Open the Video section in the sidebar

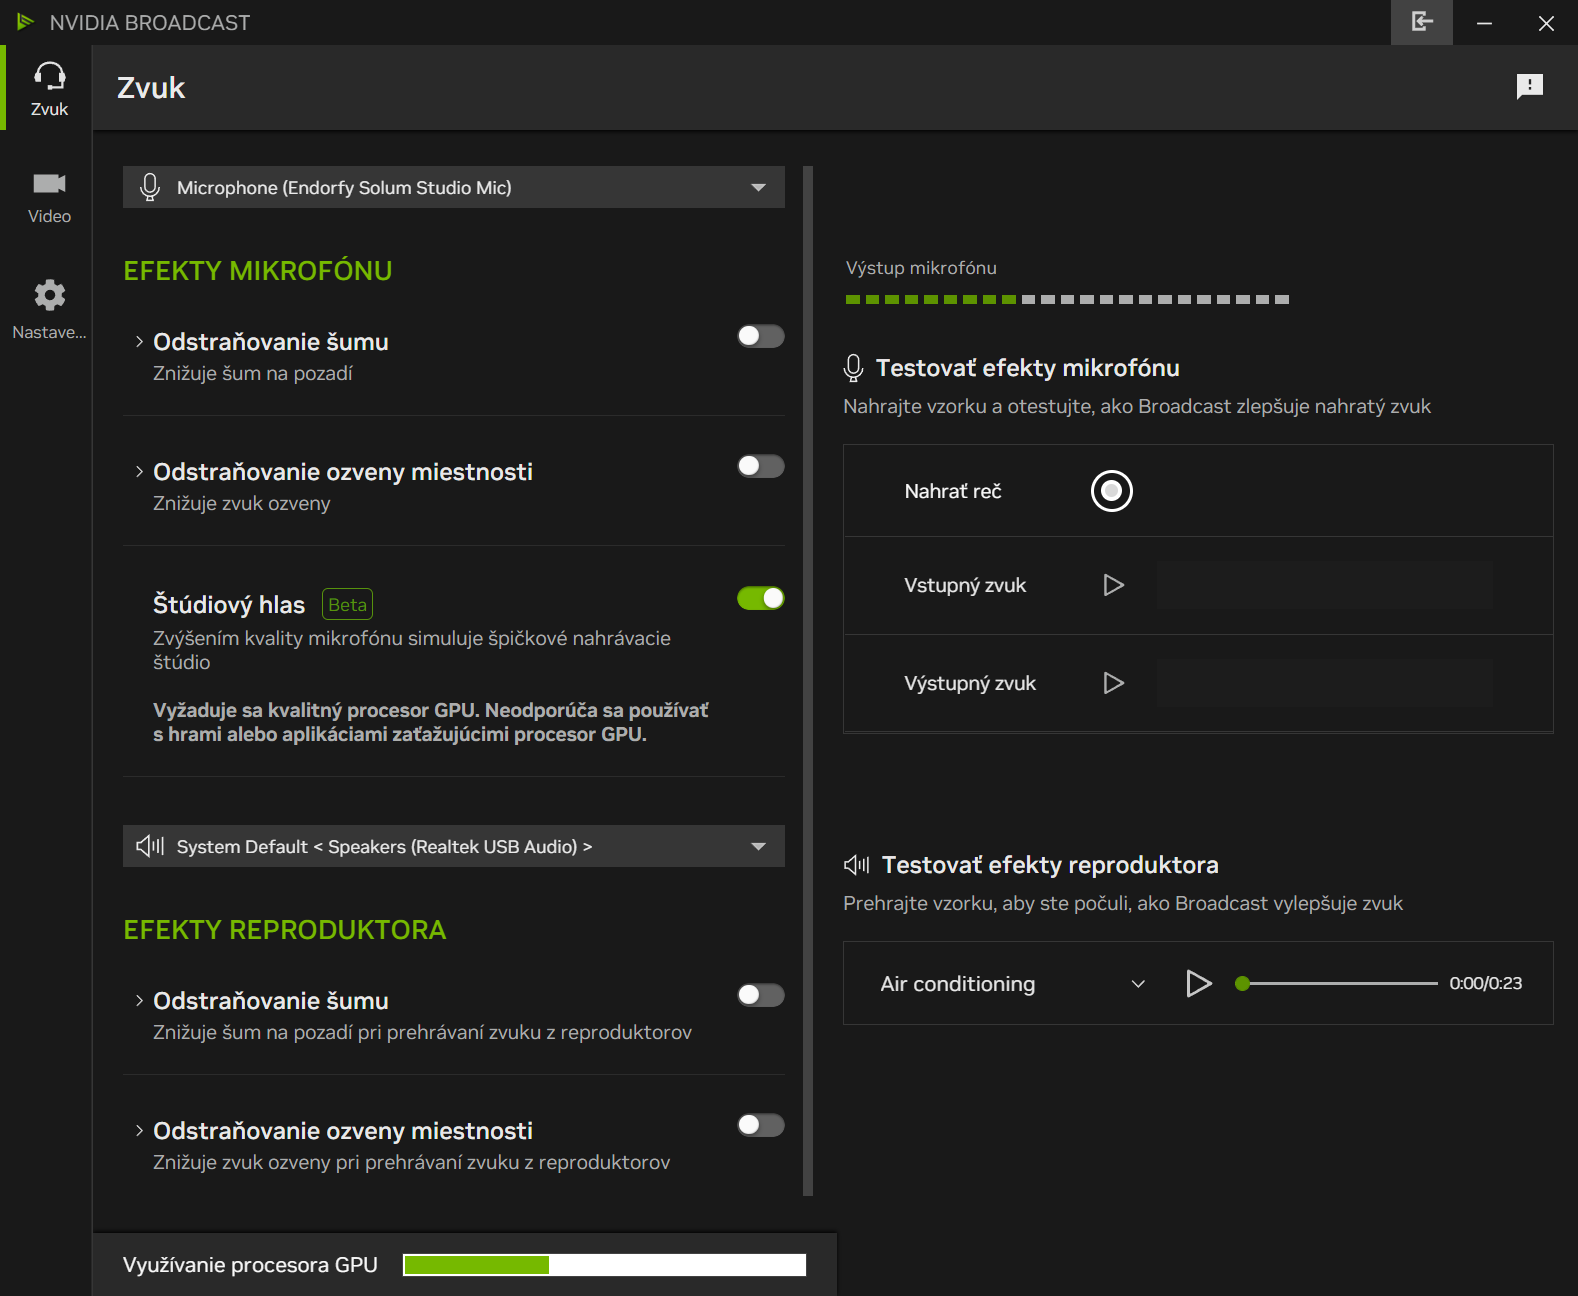(49, 197)
